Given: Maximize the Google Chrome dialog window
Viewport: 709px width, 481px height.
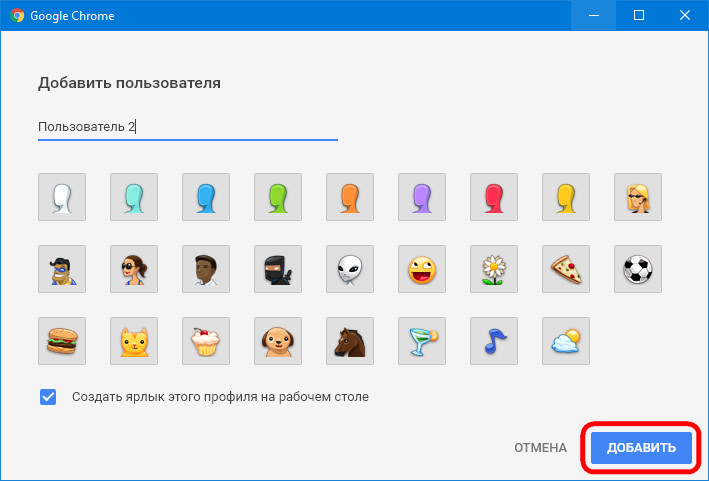Looking at the screenshot, I should tap(639, 15).
